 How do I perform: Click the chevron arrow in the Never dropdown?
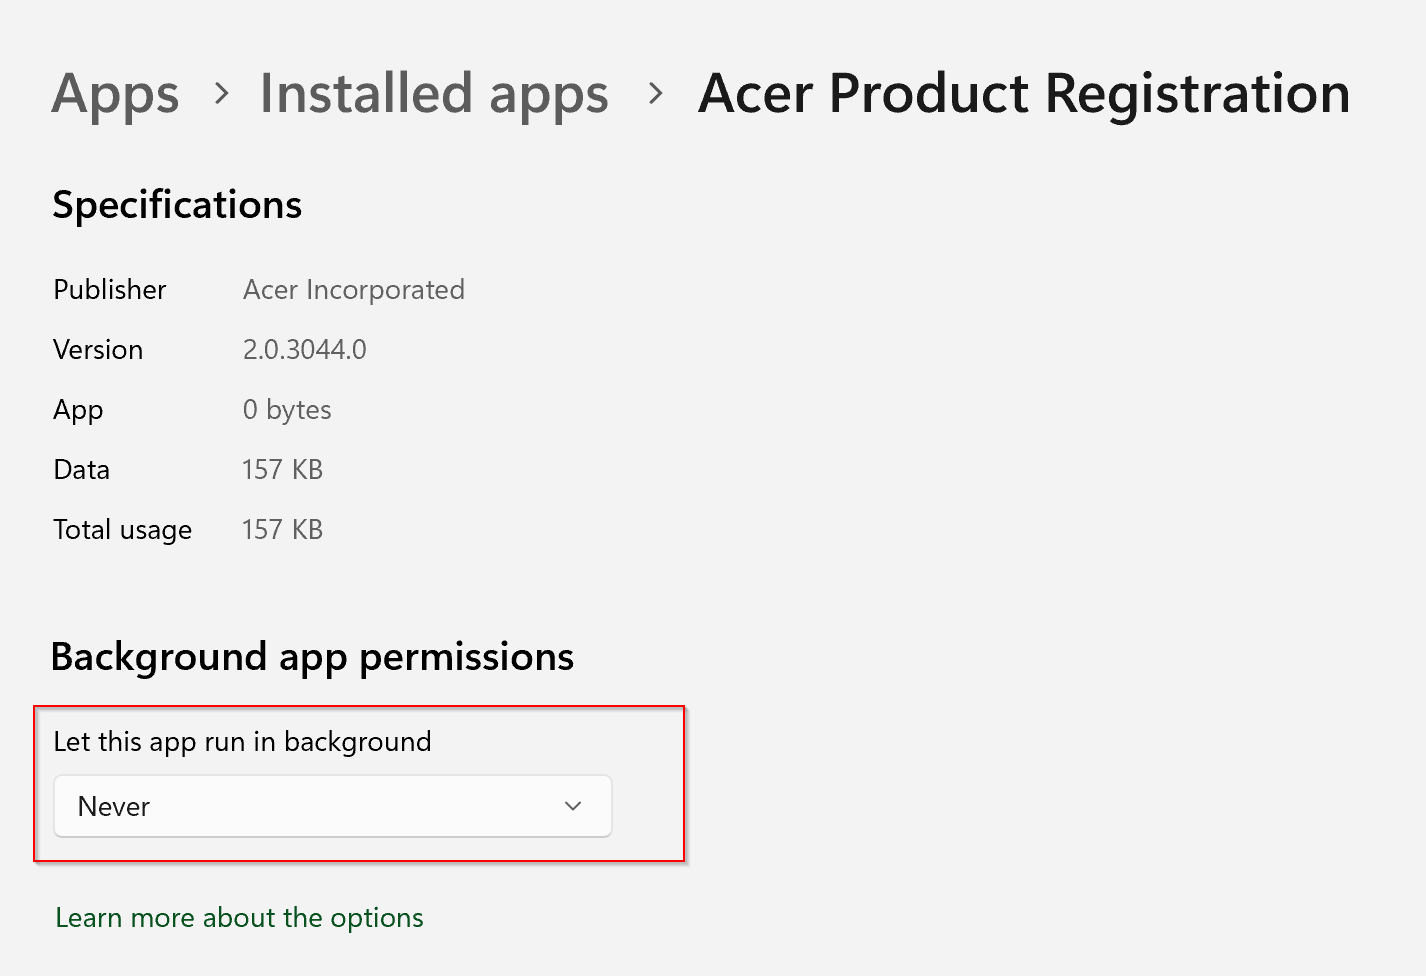pyautogui.click(x=573, y=806)
